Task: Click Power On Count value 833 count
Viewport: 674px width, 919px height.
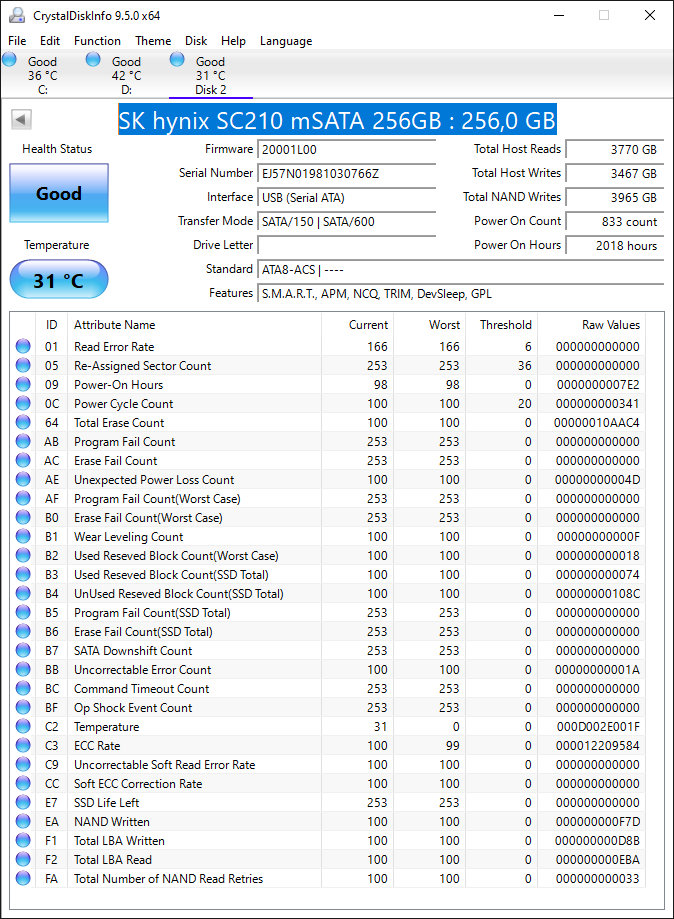Action: [615, 222]
